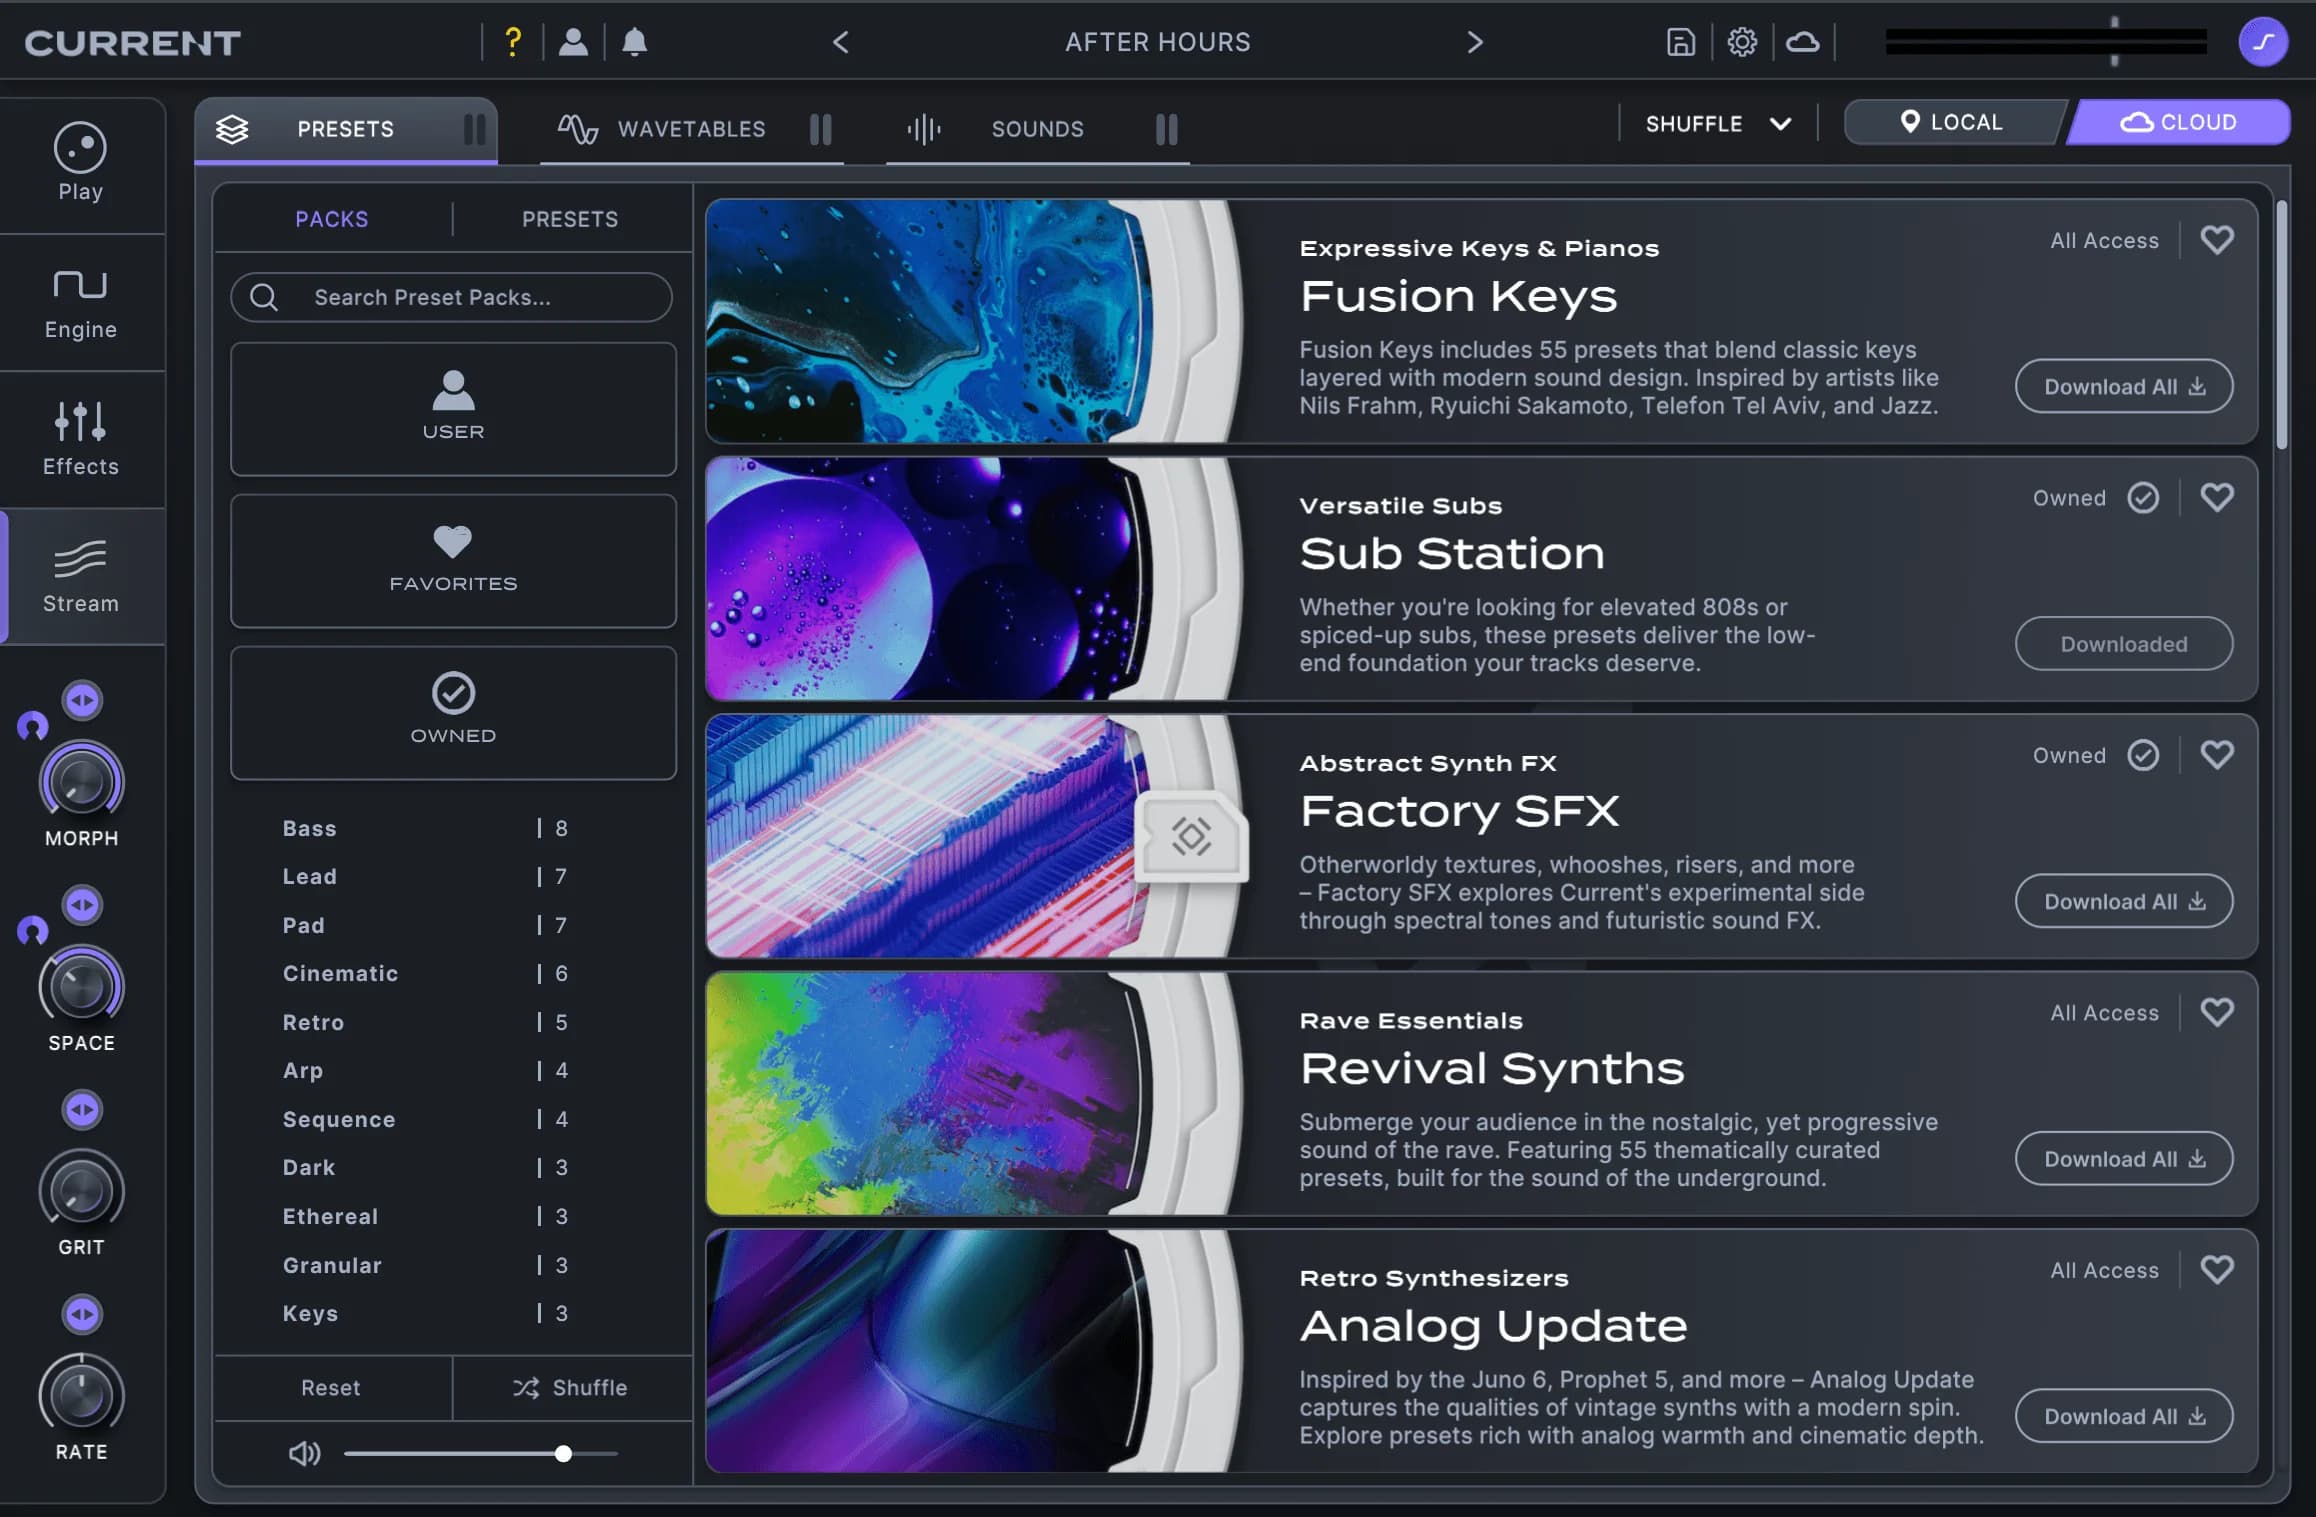Click the save preset disk icon

click(1680, 42)
